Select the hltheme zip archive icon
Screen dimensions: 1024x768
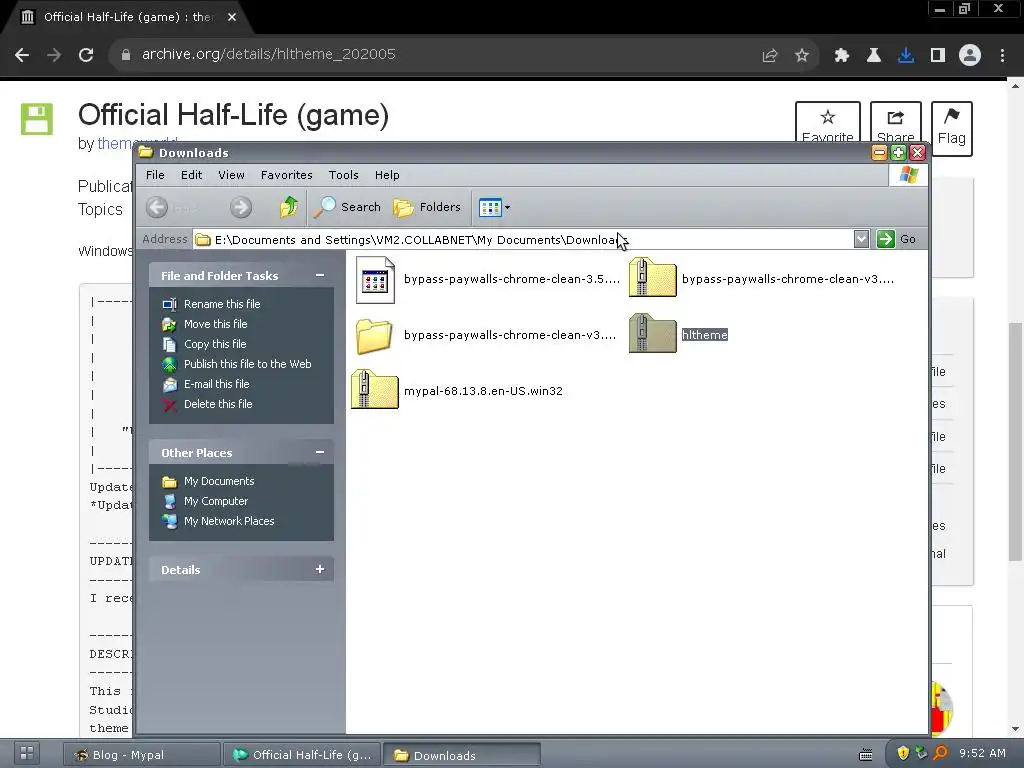652,334
